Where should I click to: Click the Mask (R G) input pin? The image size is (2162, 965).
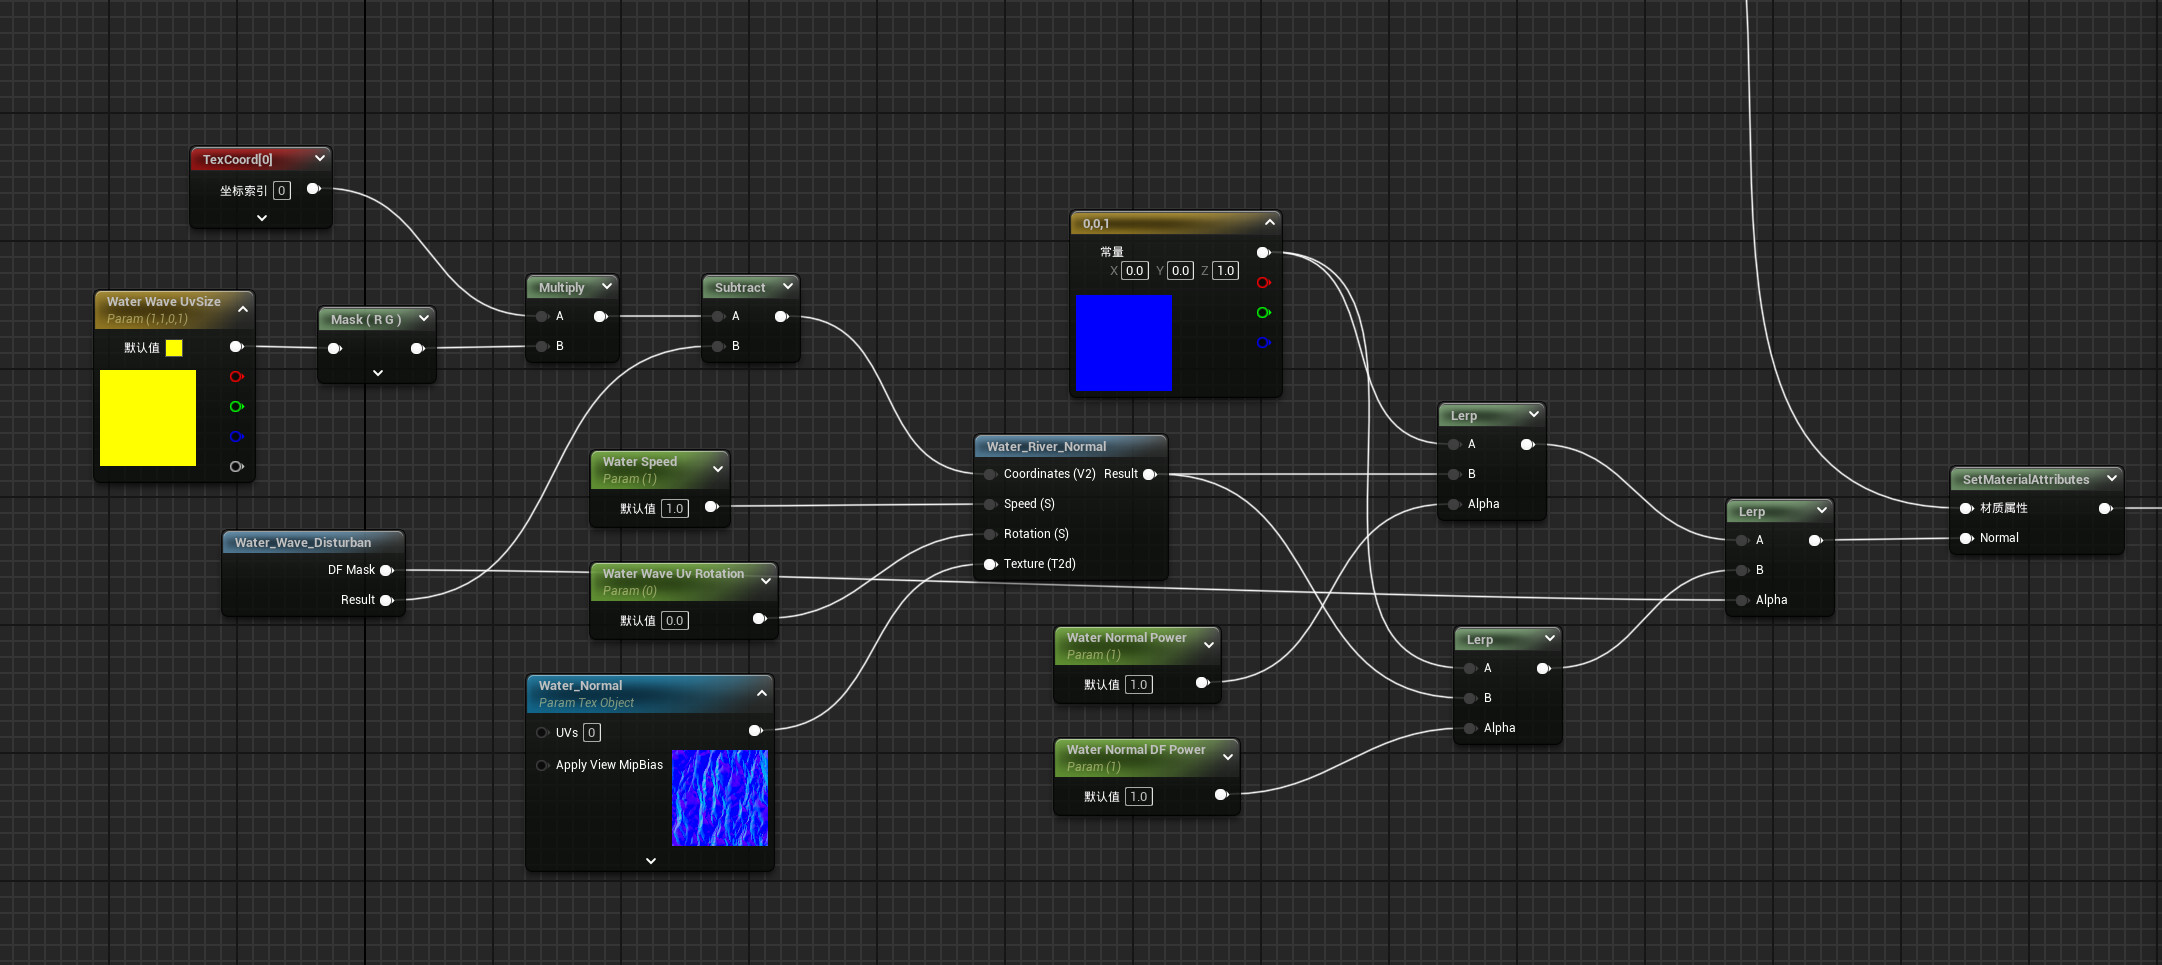pos(335,348)
